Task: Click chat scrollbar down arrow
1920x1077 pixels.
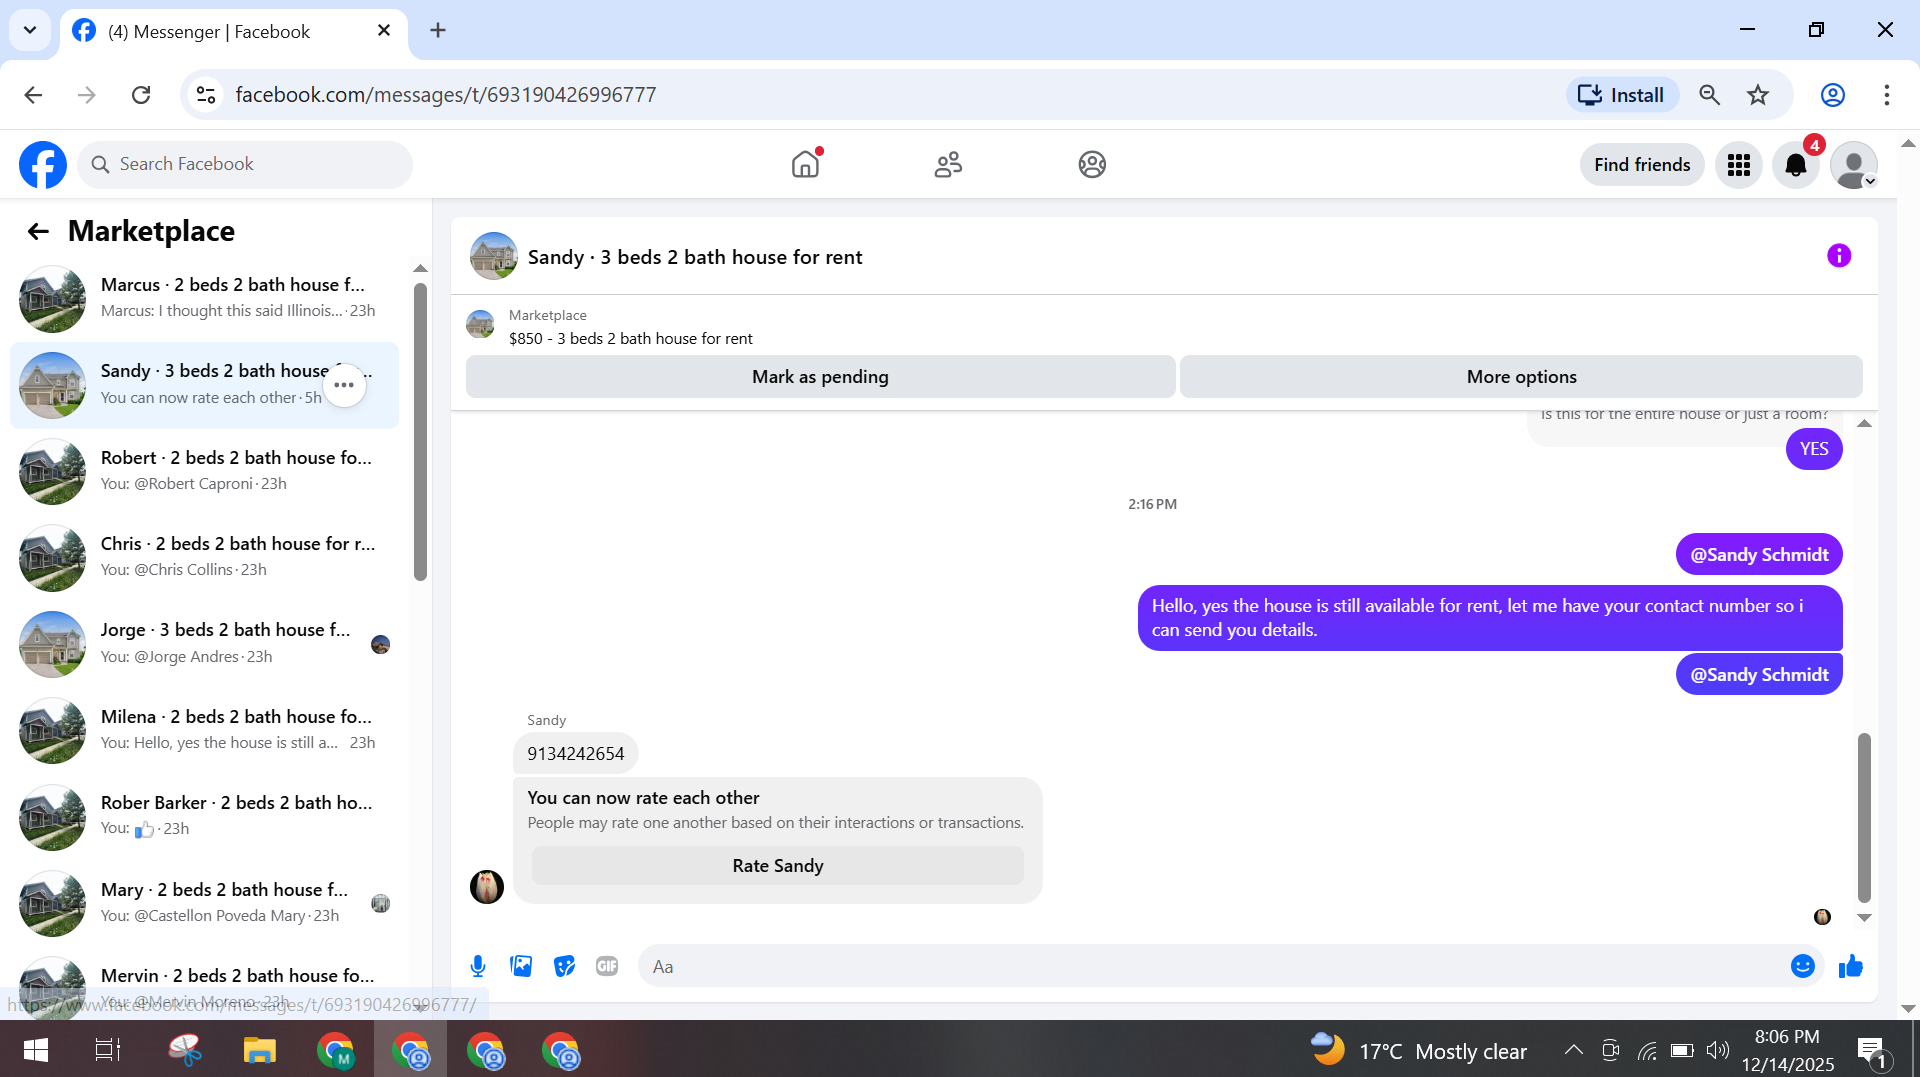Action: point(1864,917)
